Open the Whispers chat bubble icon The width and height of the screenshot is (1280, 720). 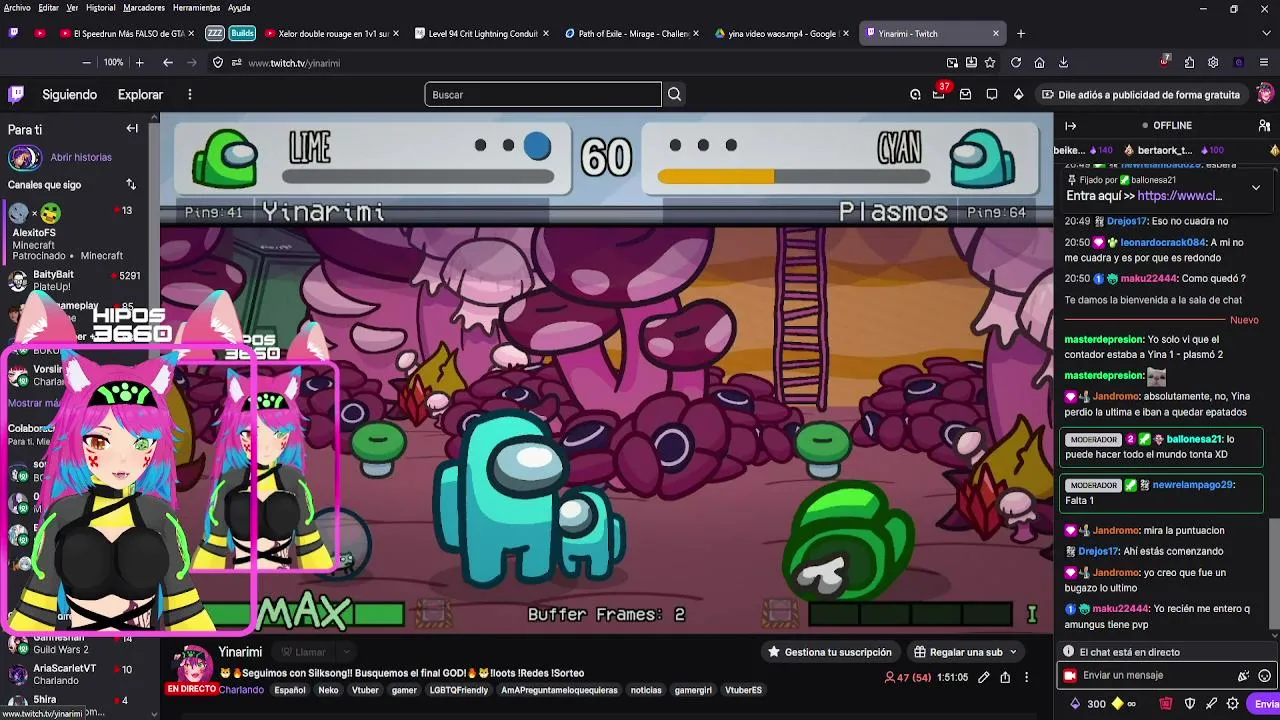coord(991,94)
